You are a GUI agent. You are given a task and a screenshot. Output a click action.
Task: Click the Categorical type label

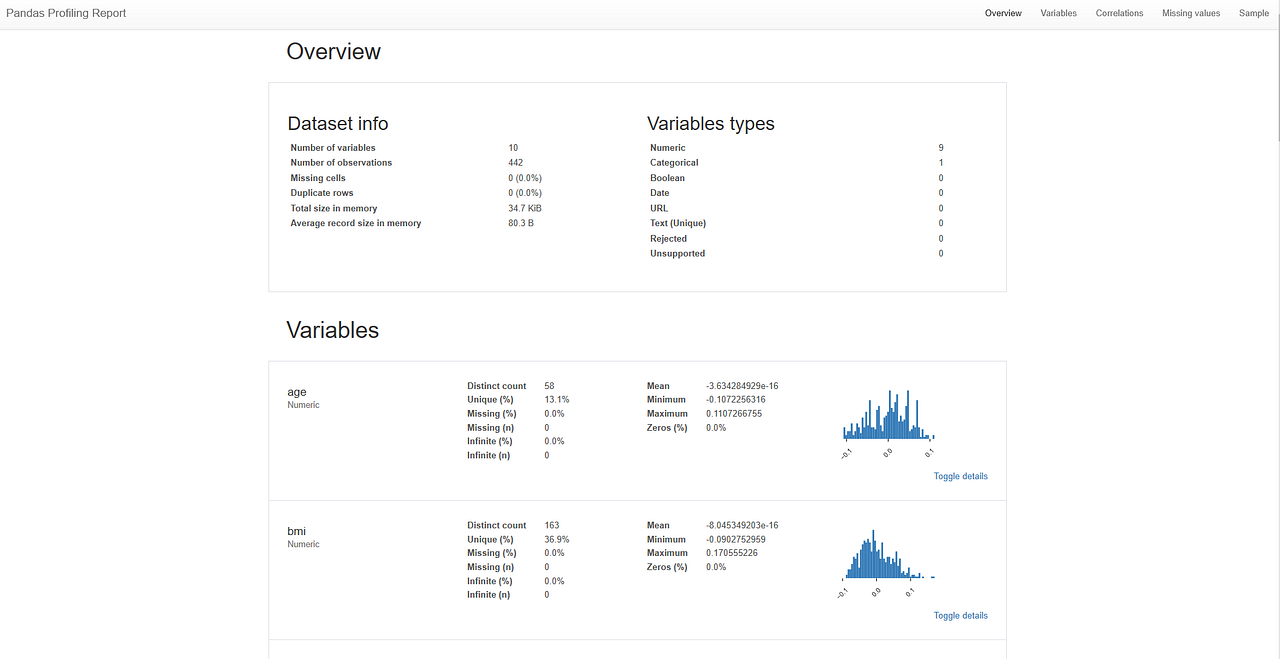[674, 162]
